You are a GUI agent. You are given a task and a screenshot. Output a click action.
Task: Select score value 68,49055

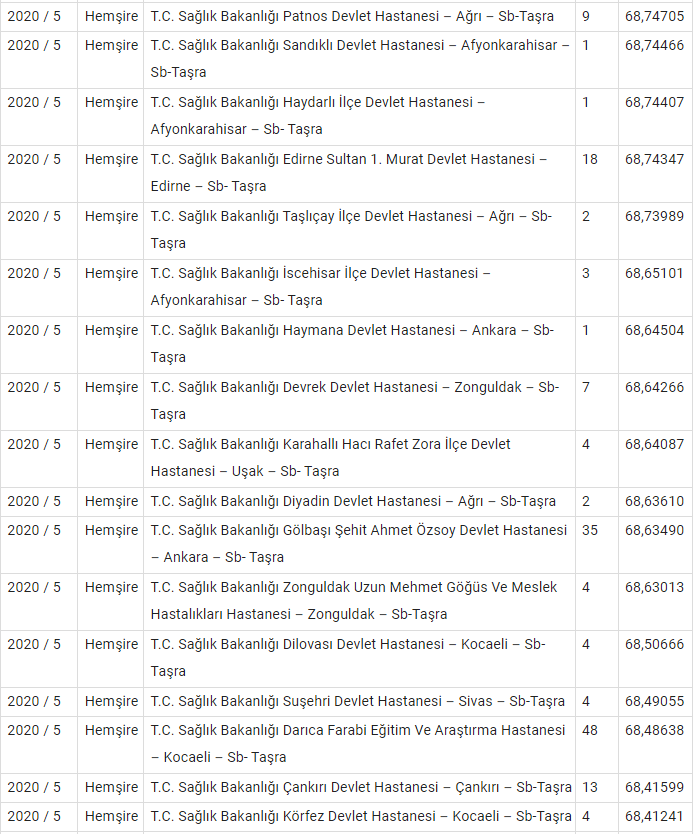coord(654,701)
